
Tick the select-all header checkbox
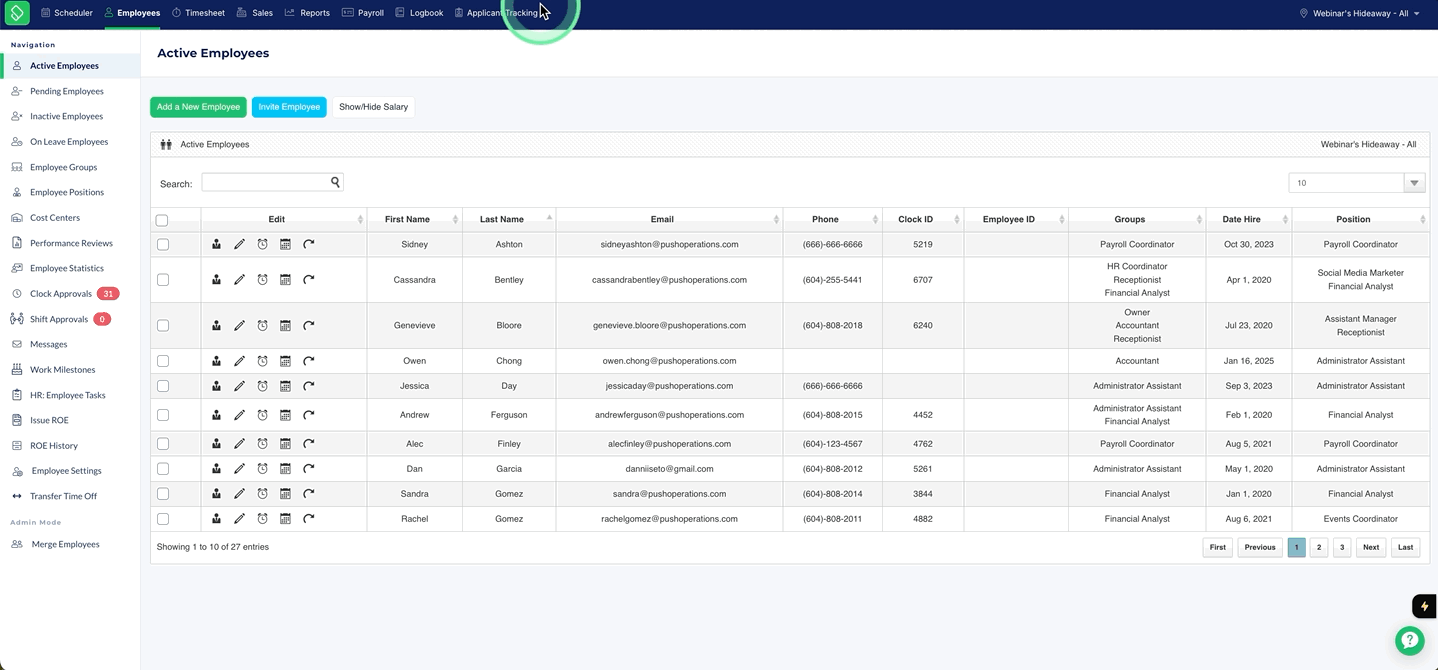click(162, 220)
